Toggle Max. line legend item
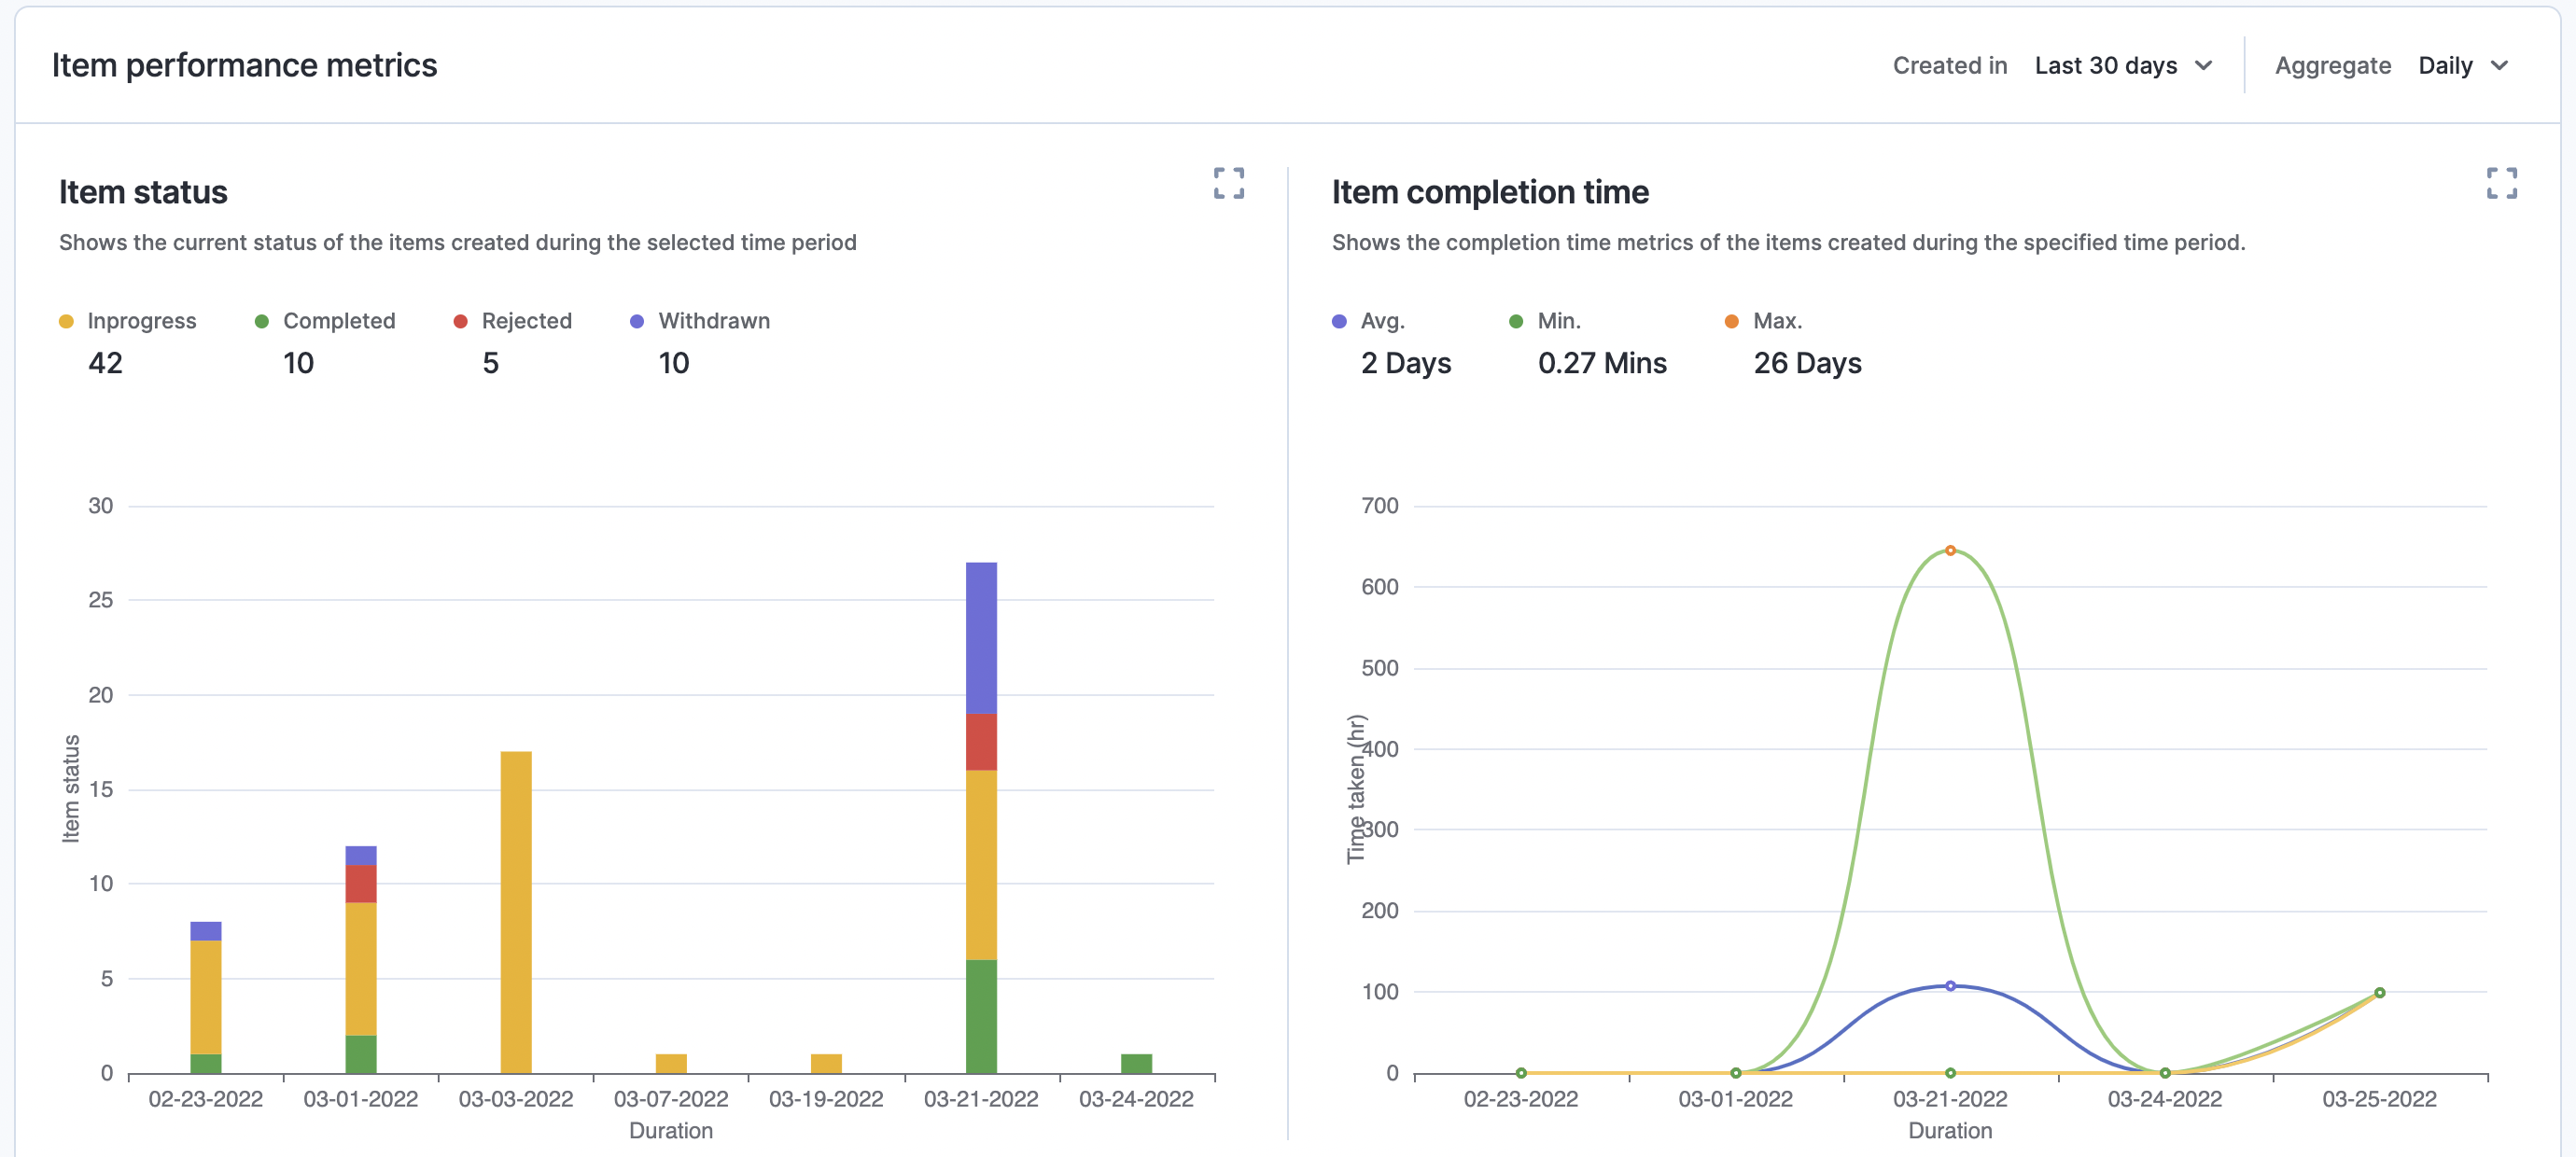The width and height of the screenshot is (2576, 1157). pyautogui.click(x=1776, y=321)
